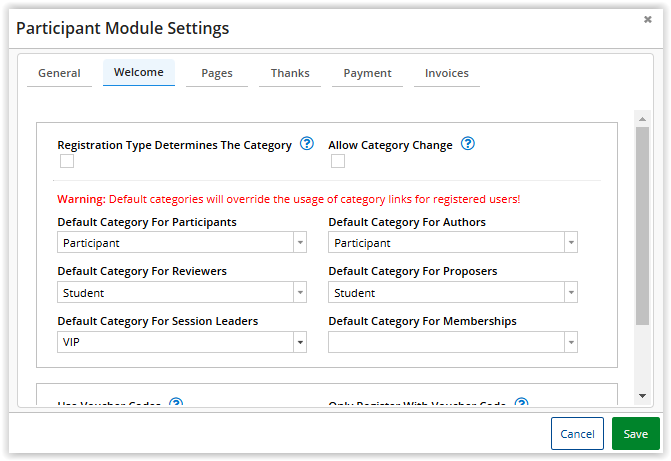Expand Default Category For Memberships dropdown arrow
The image size is (671, 461).
[571, 342]
